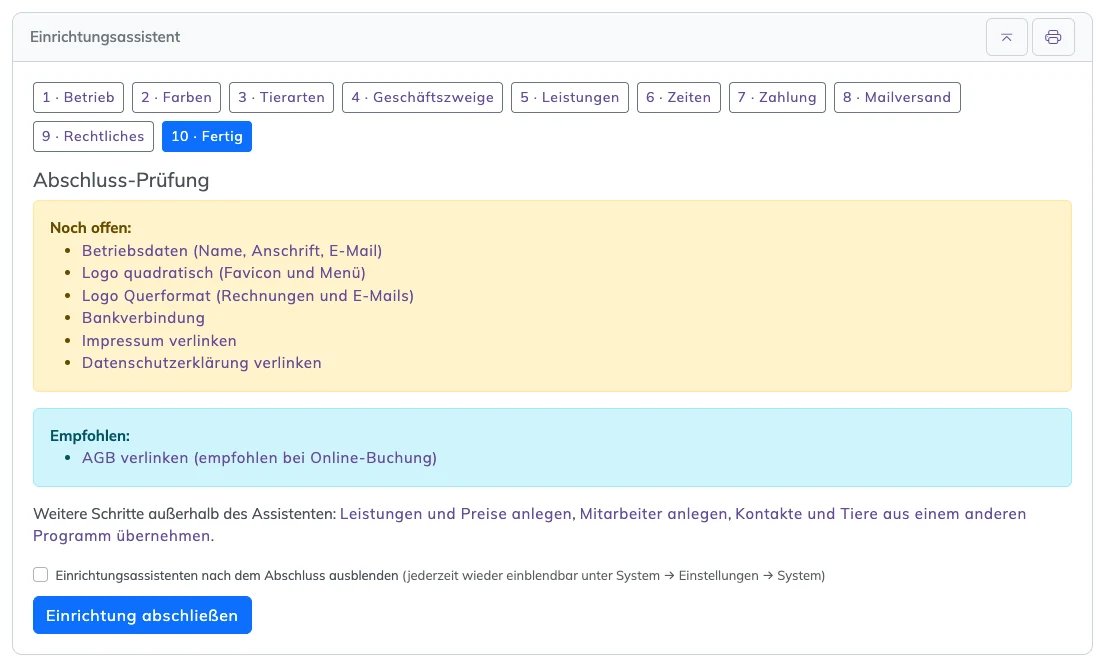1105x667 pixels.
Task: Go to step 1 · Betrieb
Action: click(78, 97)
